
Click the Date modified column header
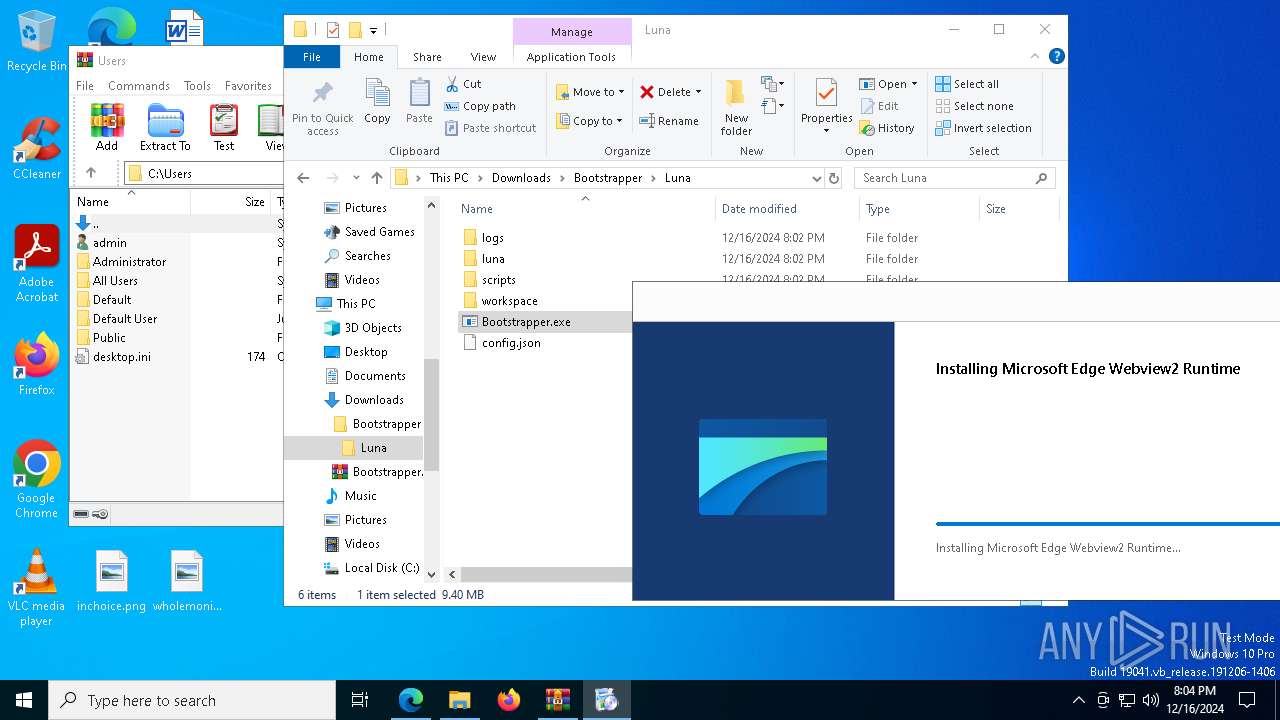[x=787, y=209]
